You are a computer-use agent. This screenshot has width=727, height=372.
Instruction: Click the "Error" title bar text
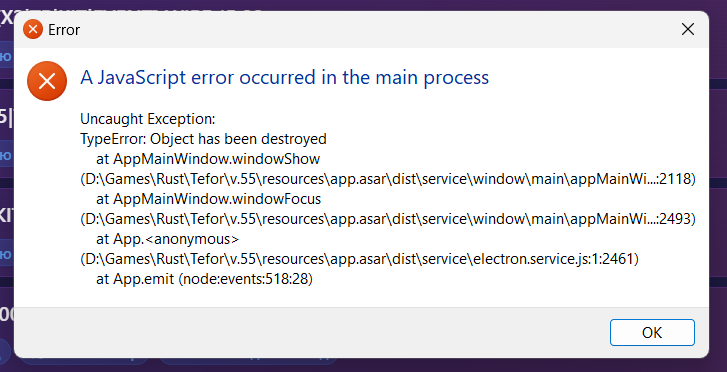pyautogui.click(x=64, y=30)
